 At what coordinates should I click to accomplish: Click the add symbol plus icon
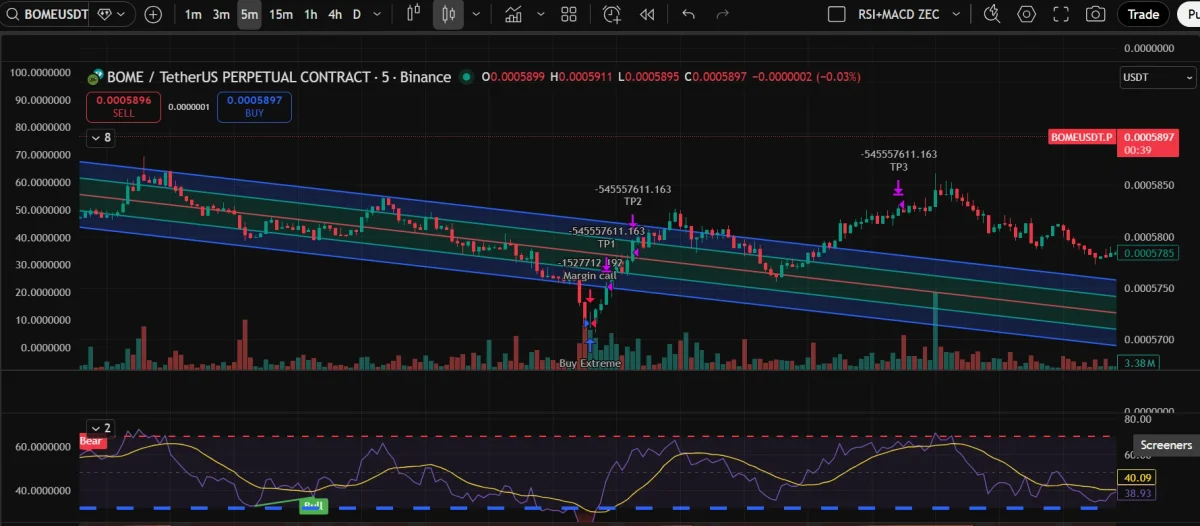[x=153, y=15]
